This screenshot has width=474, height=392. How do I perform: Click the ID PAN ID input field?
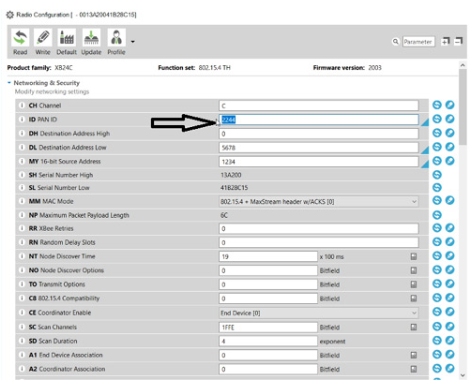(x=318, y=120)
